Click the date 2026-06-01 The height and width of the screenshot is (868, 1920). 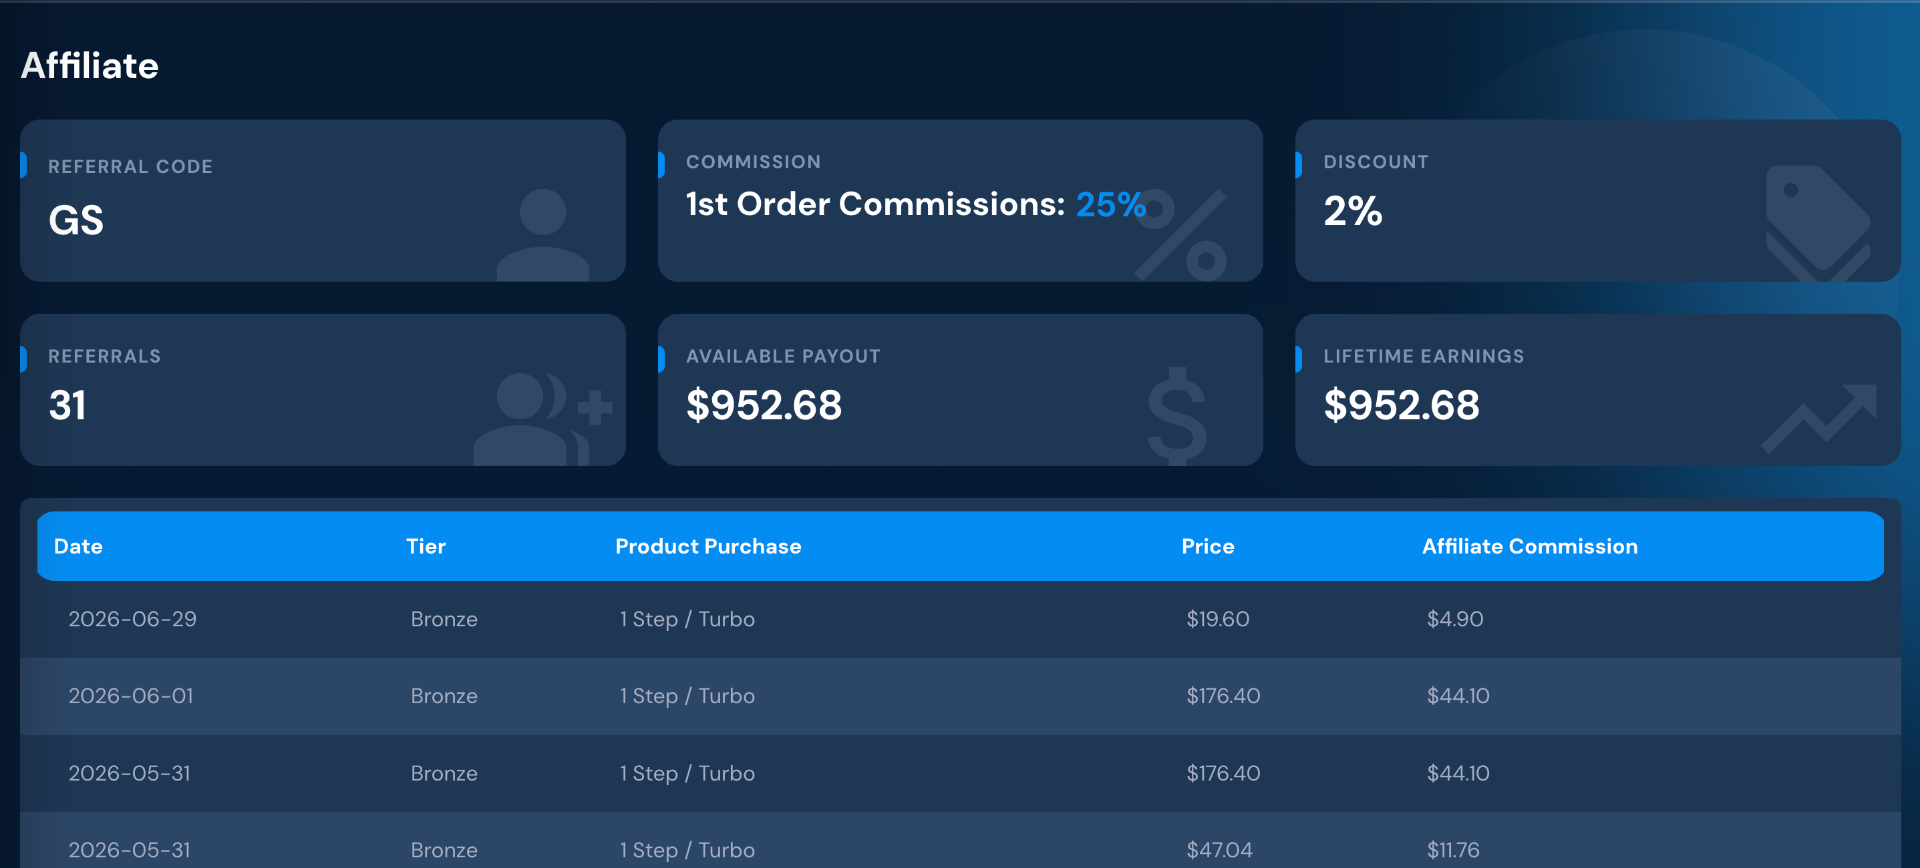[131, 696]
